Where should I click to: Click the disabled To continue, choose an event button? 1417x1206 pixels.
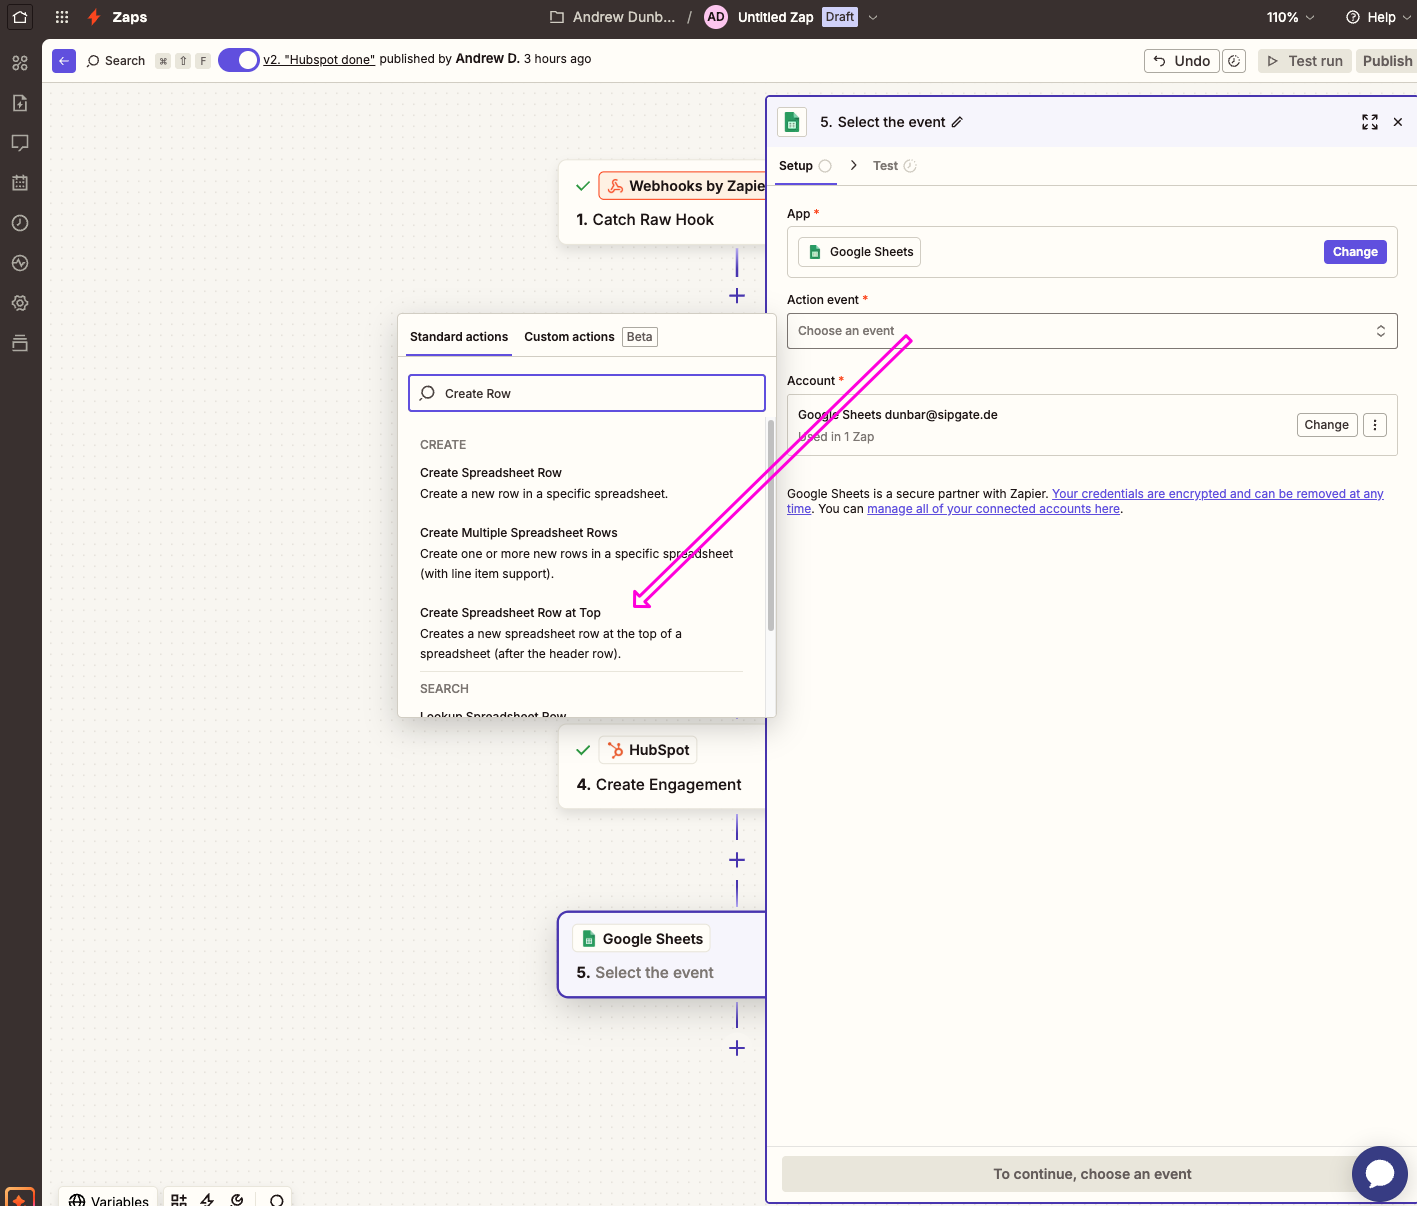coord(1092,1174)
